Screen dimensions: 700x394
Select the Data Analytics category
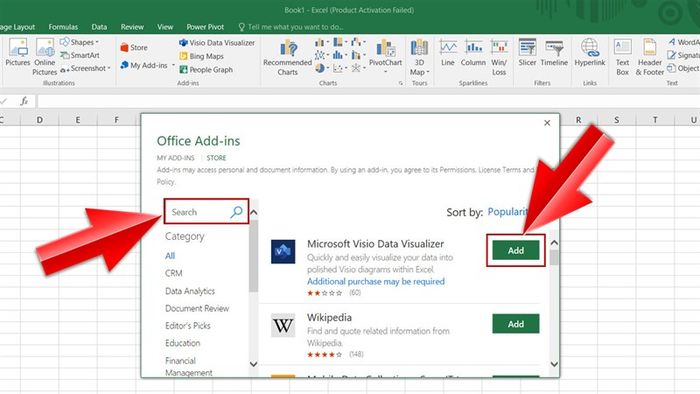tap(190, 291)
